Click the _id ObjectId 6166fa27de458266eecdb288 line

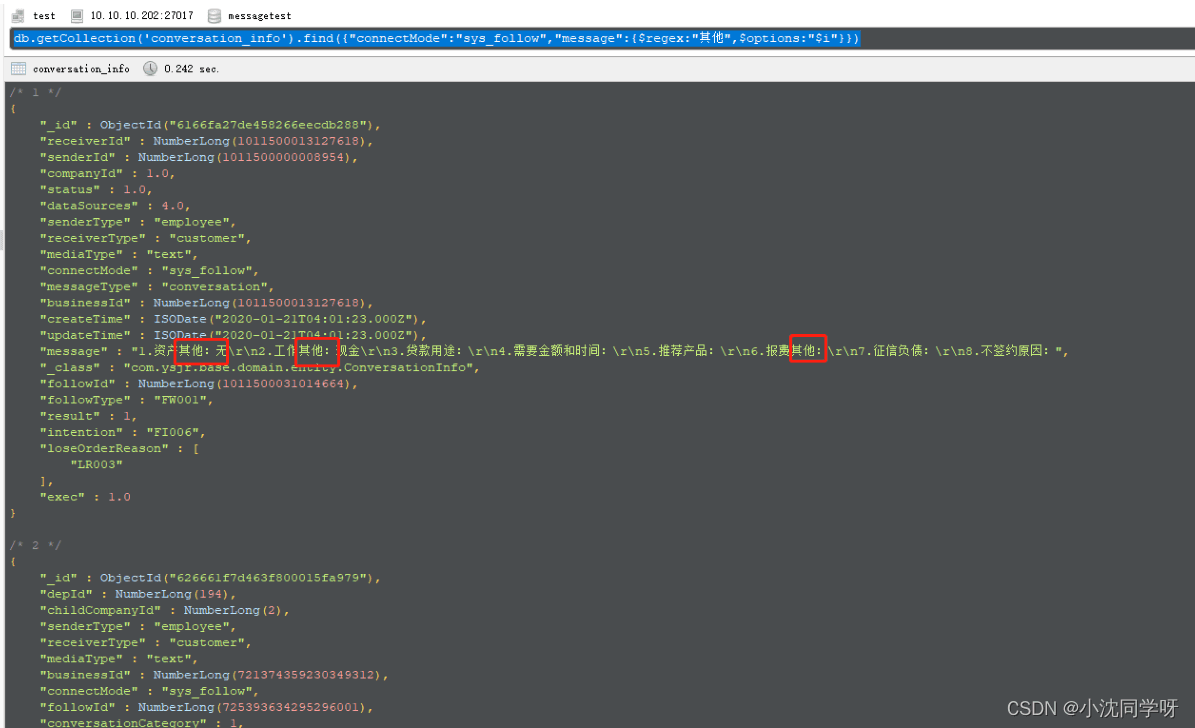[x=210, y=125]
